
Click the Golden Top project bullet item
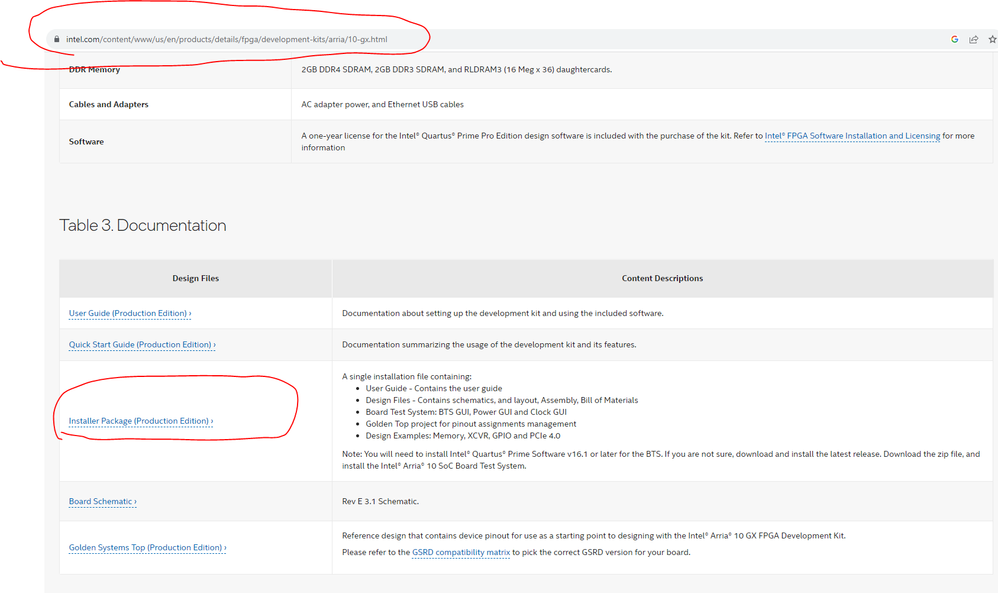[471, 424]
